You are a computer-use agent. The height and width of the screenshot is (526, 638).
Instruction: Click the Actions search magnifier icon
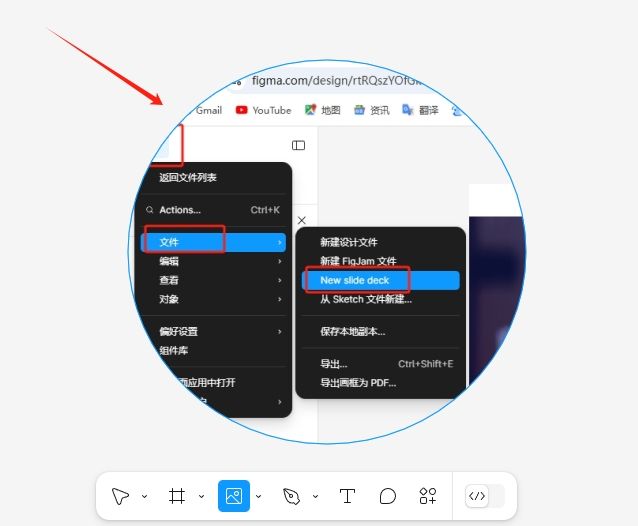point(149,210)
